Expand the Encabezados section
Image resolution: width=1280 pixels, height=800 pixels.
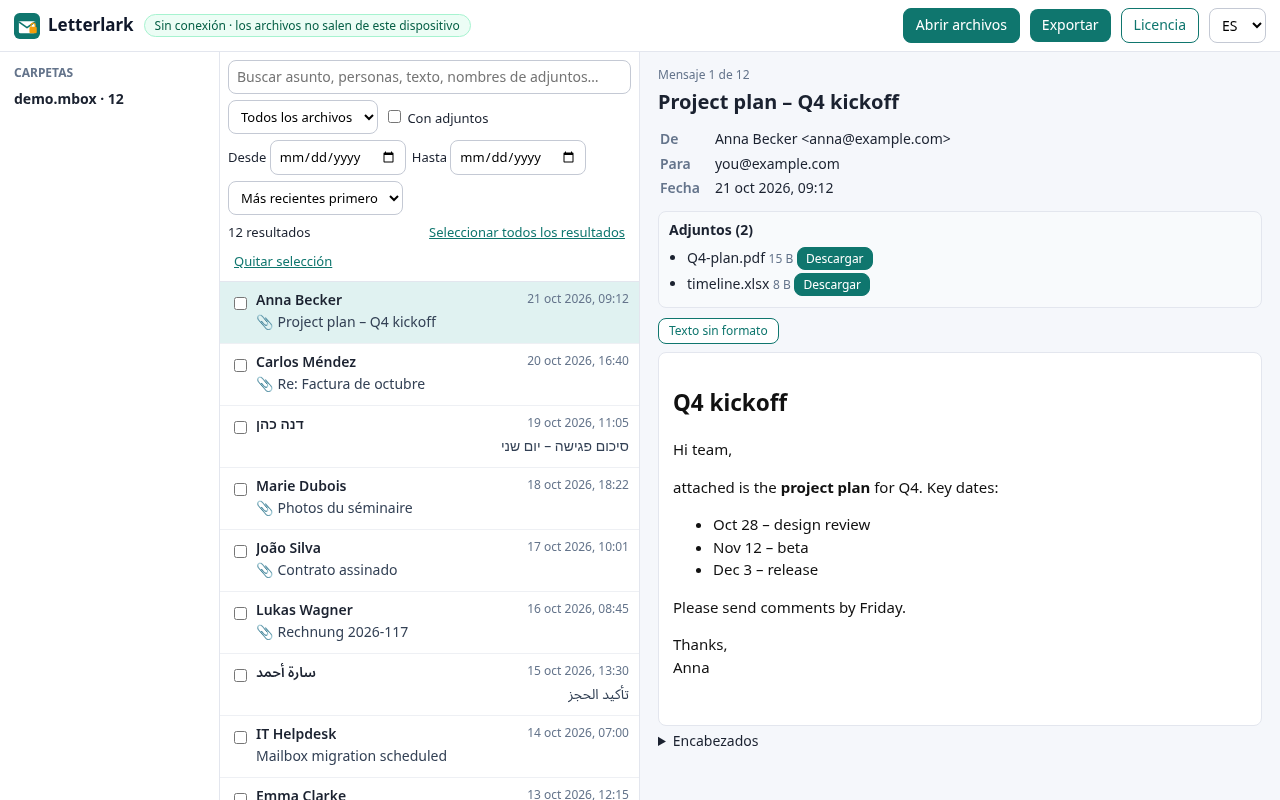[x=708, y=741]
